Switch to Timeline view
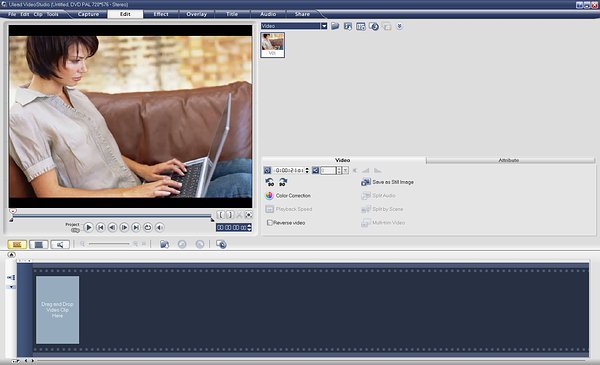The width and height of the screenshot is (600, 365). [39, 244]
